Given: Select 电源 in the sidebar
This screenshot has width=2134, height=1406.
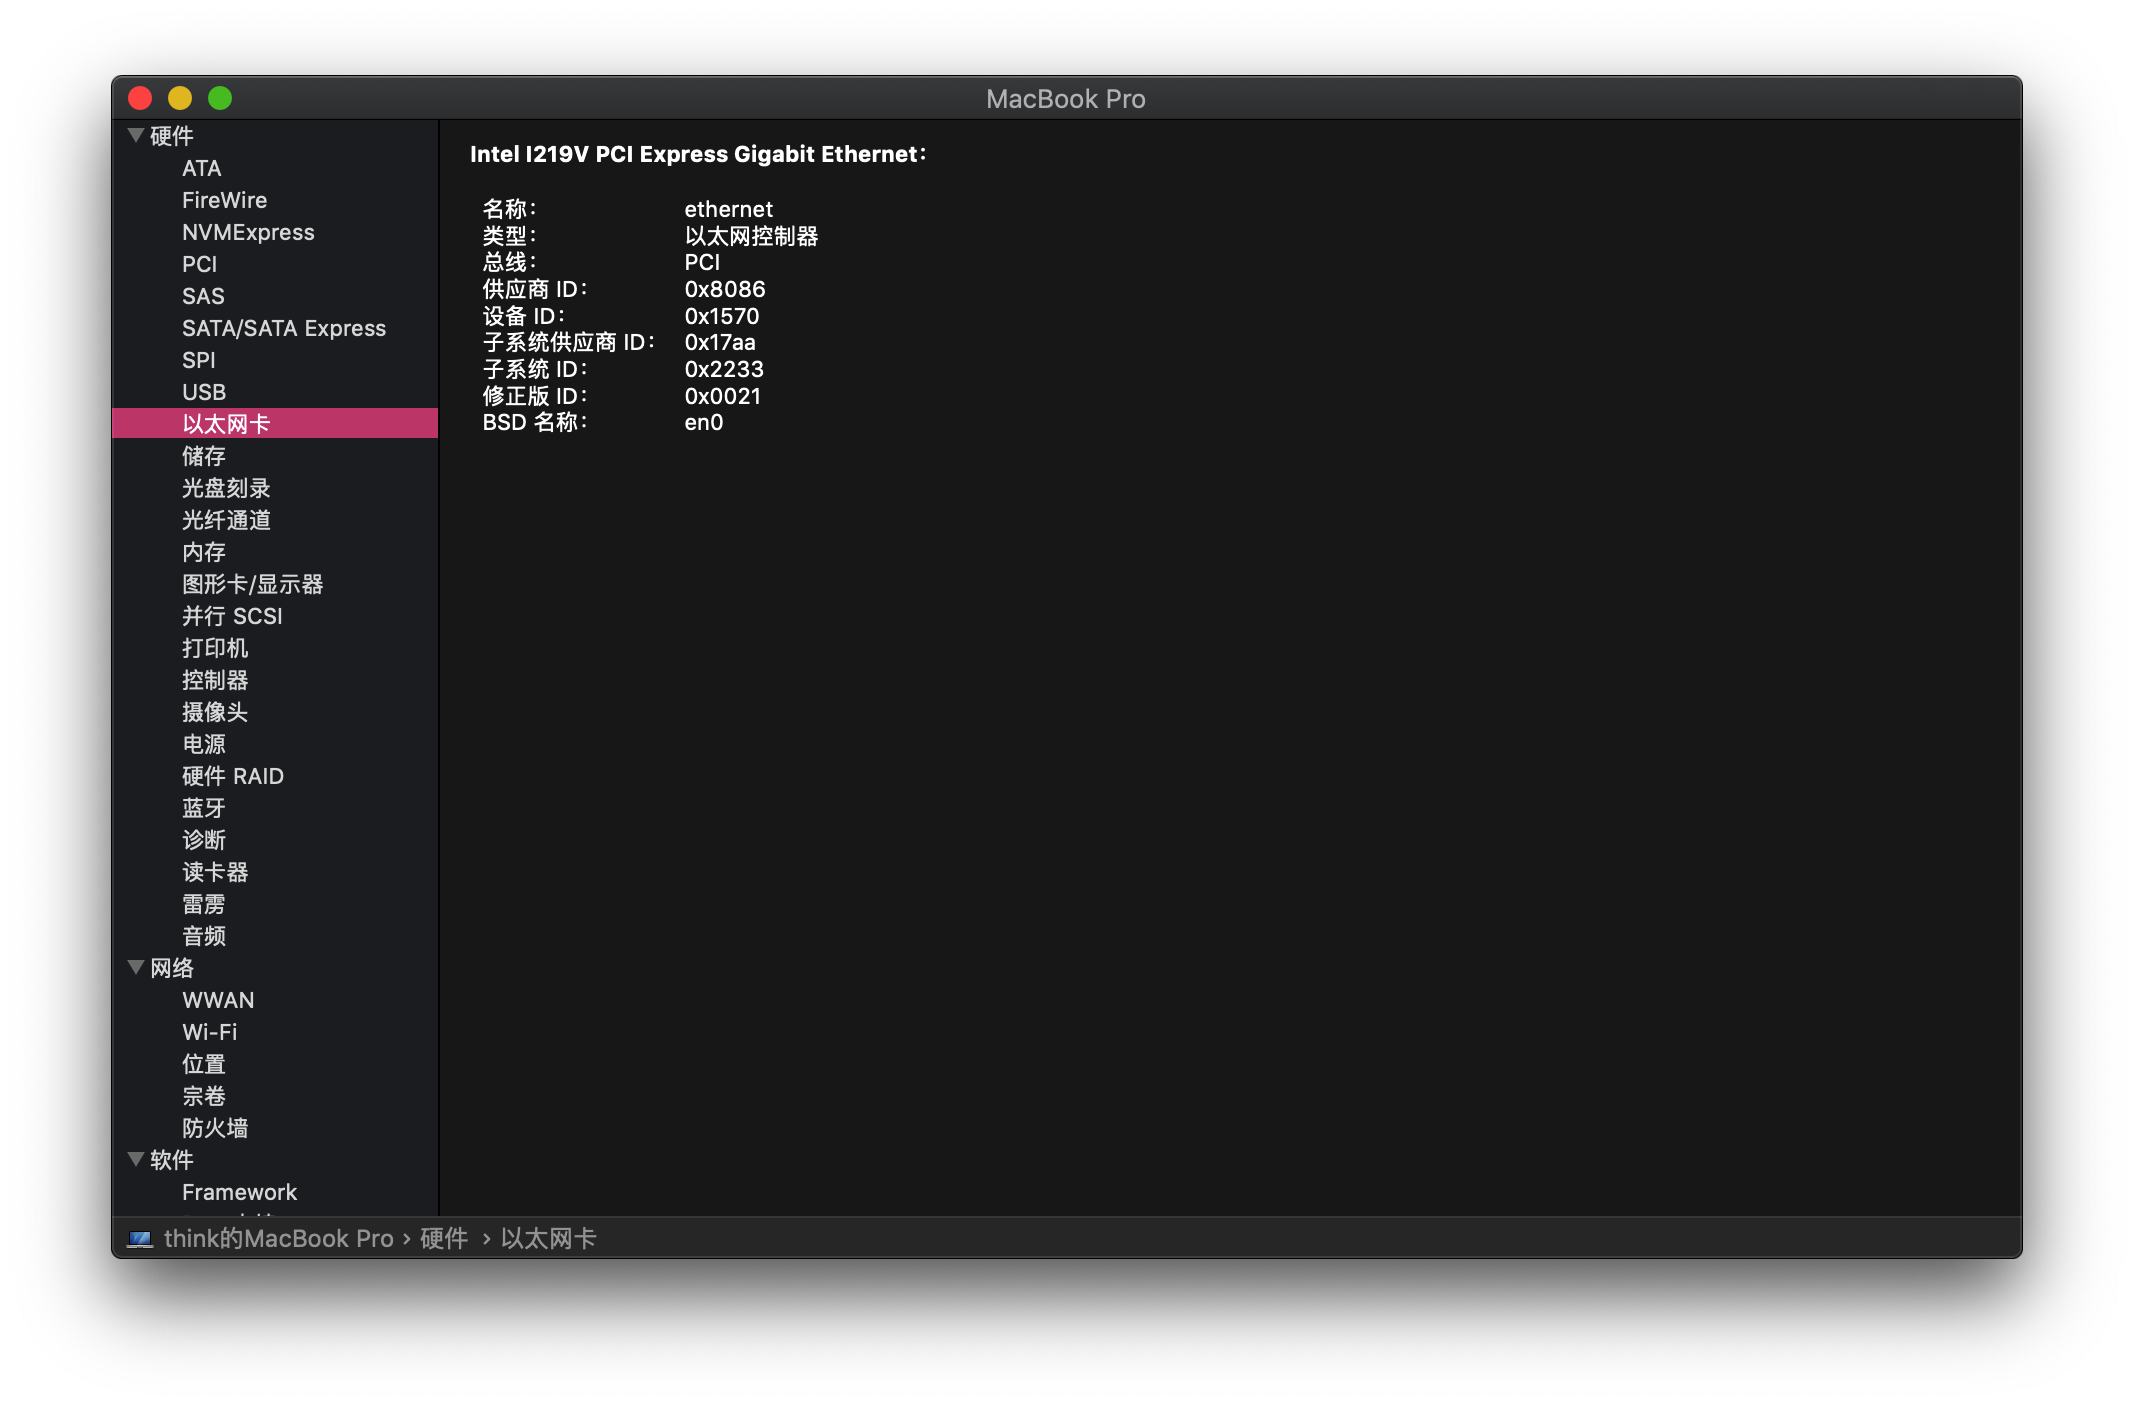Looking at the screenshot, I should pyautogui.click(x=204, y=744).
